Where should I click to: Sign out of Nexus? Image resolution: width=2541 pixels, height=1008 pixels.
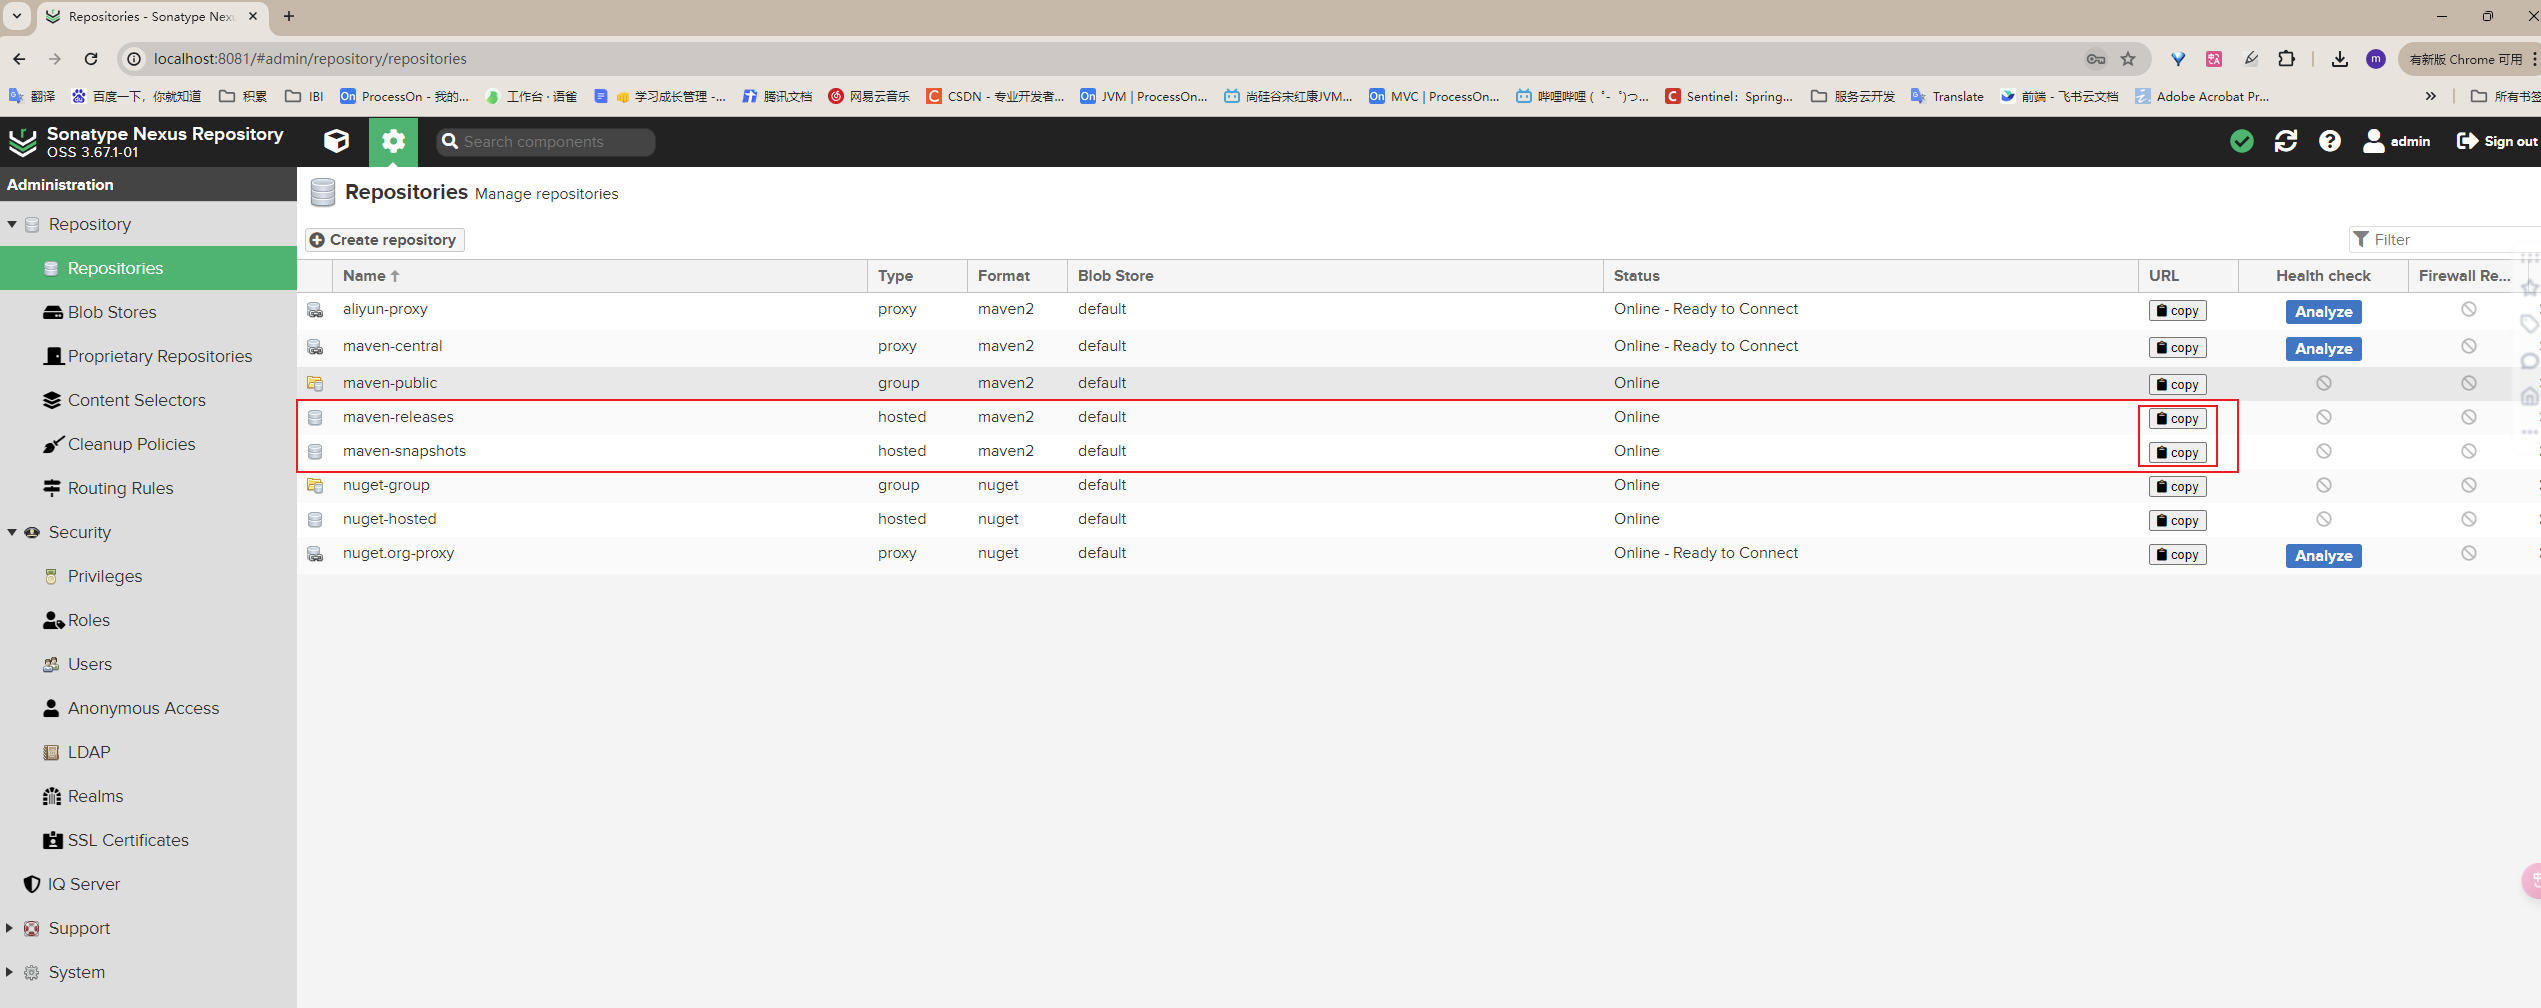(2497, 141)
